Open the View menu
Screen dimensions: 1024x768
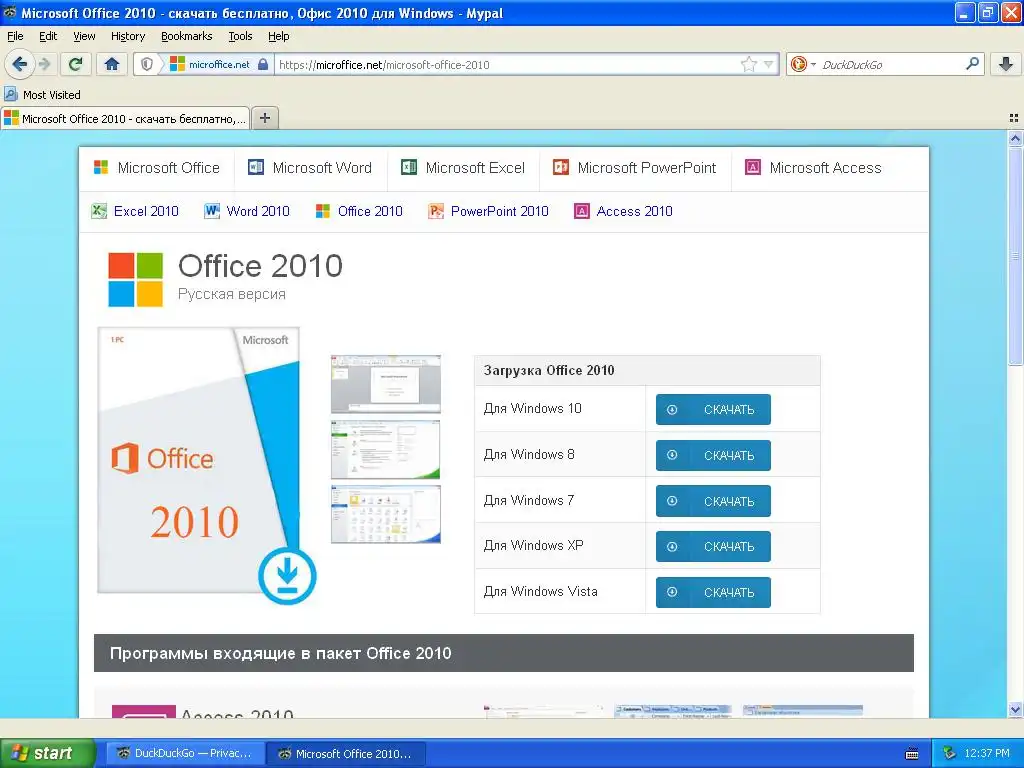[84, 36]
